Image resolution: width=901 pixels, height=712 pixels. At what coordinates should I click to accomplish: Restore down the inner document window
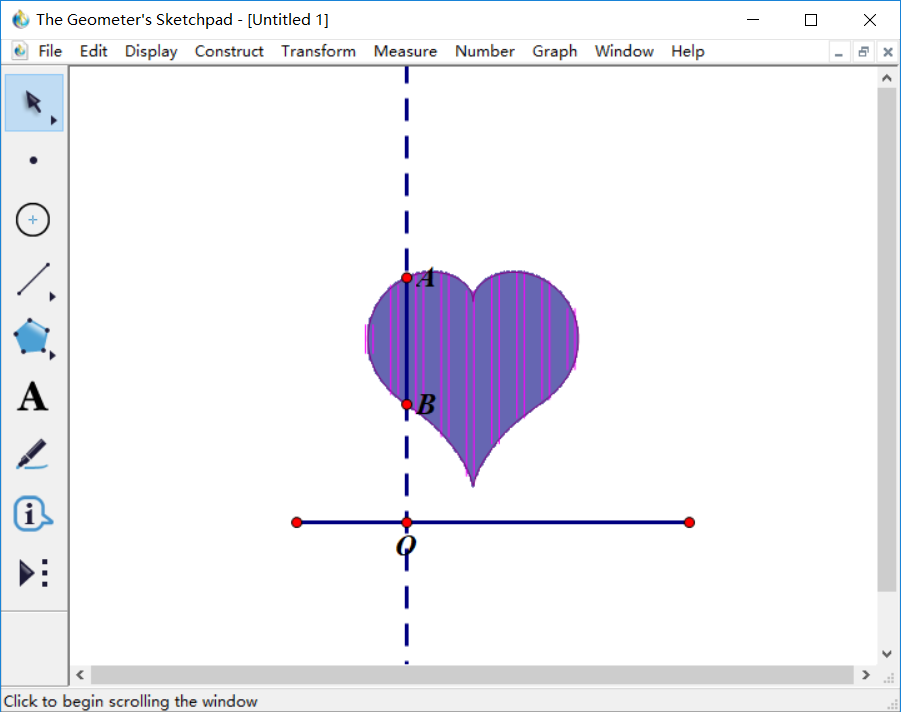pyautogui.click(x=863, y=51)
